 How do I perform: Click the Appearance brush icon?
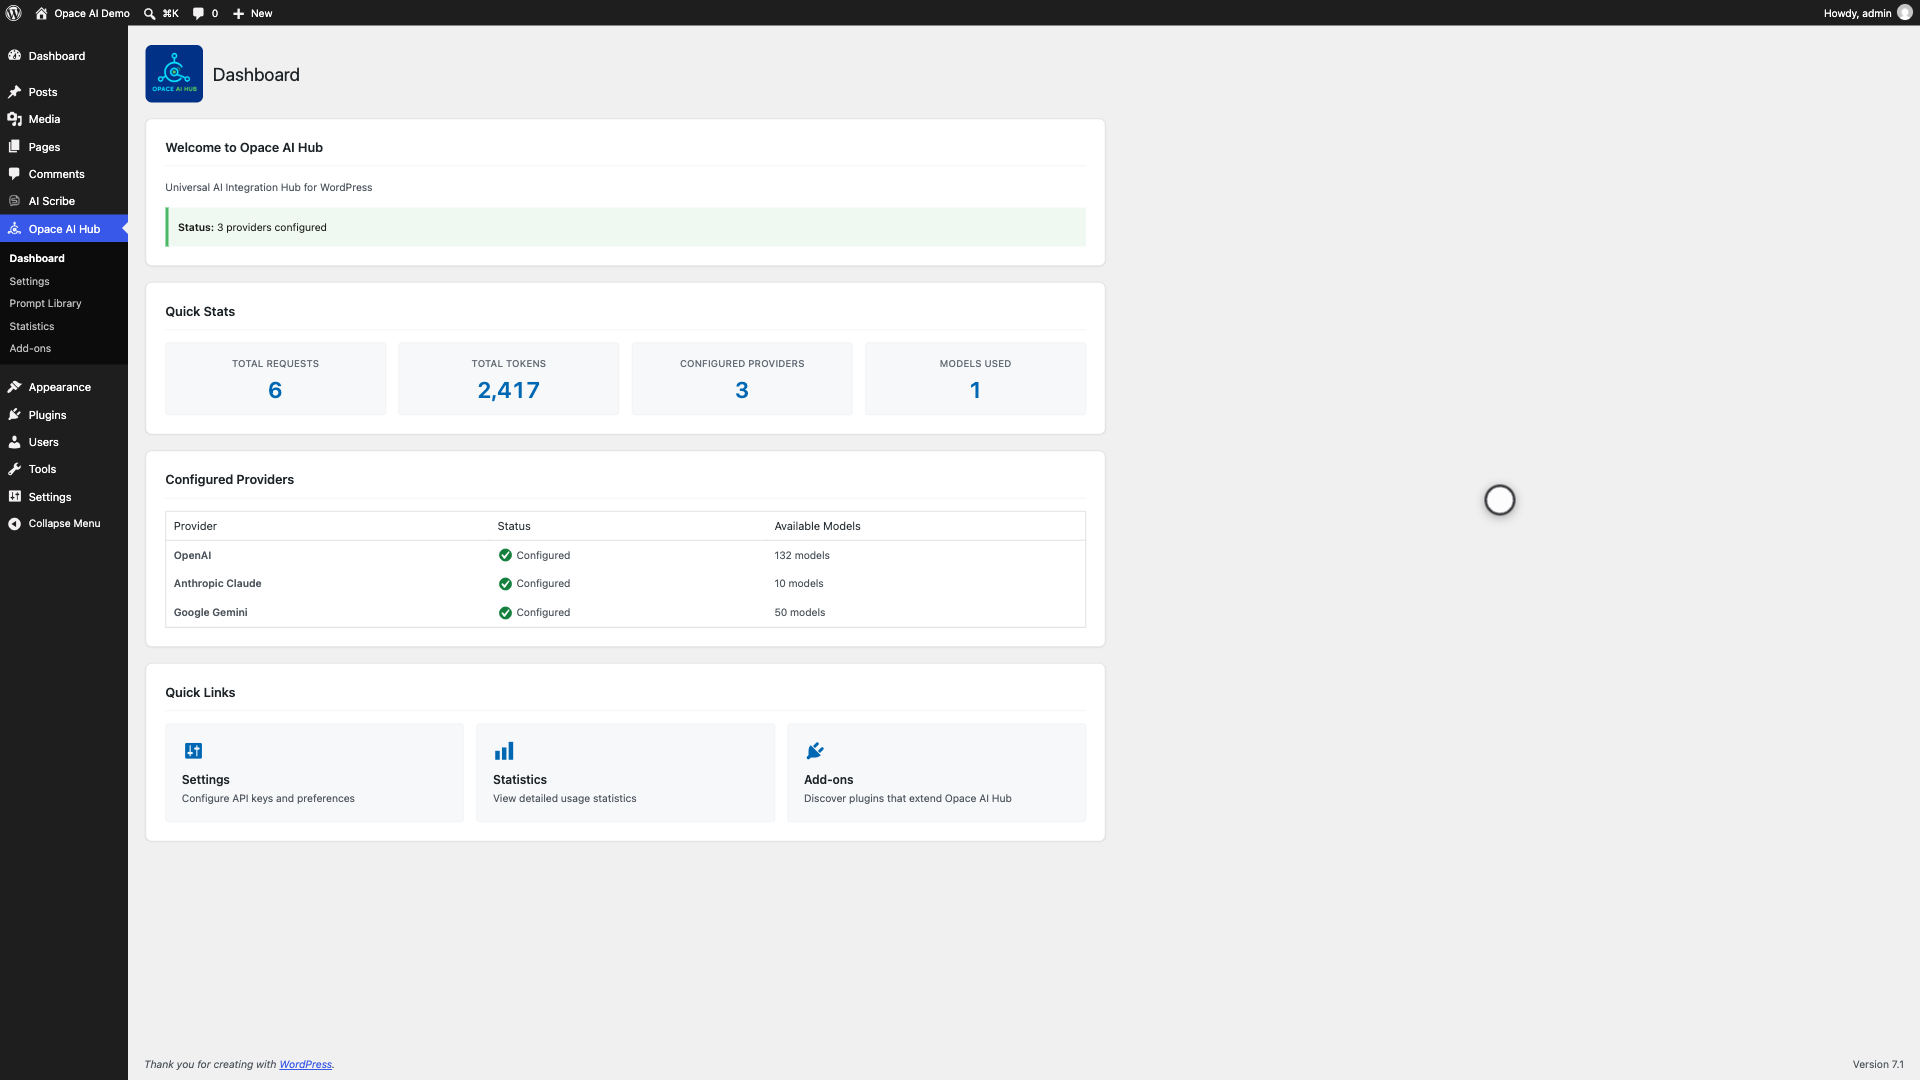point(15,387)
